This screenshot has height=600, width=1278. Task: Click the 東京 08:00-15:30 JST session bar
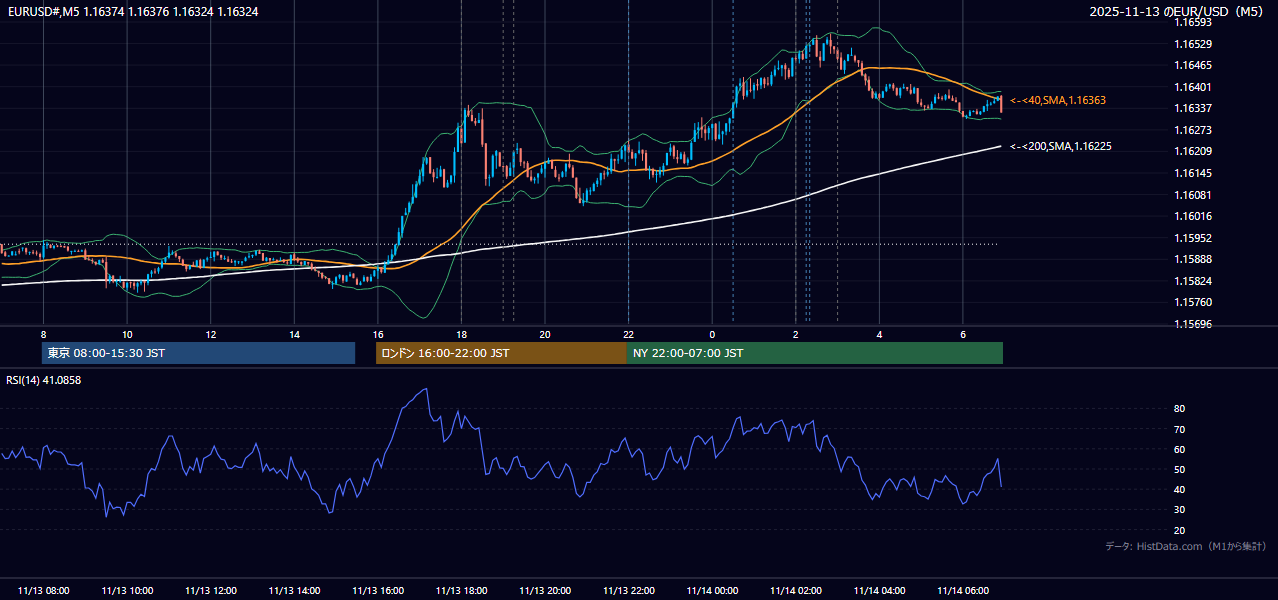tap(198, 353)
